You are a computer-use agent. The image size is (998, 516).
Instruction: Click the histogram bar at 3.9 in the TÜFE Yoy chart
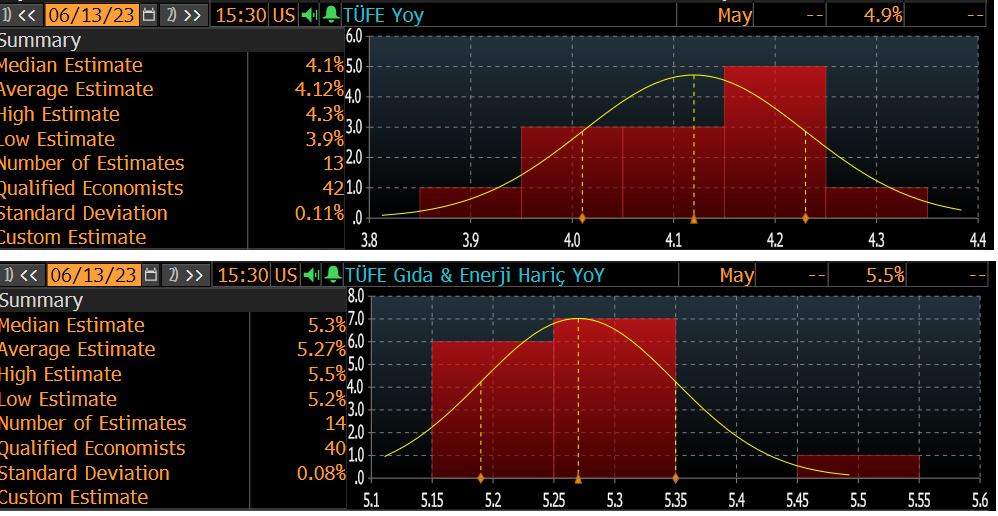[470, 202]
